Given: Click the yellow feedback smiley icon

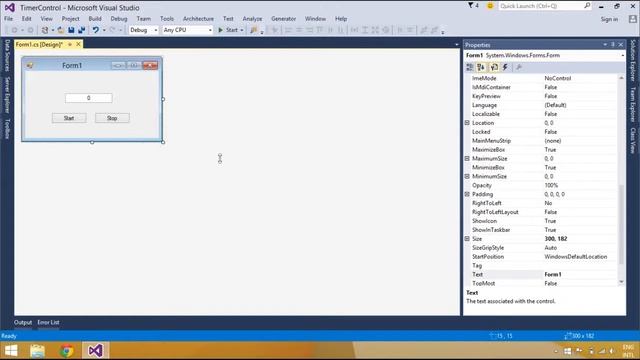Looking at the screenshot, I should (490, 6).
